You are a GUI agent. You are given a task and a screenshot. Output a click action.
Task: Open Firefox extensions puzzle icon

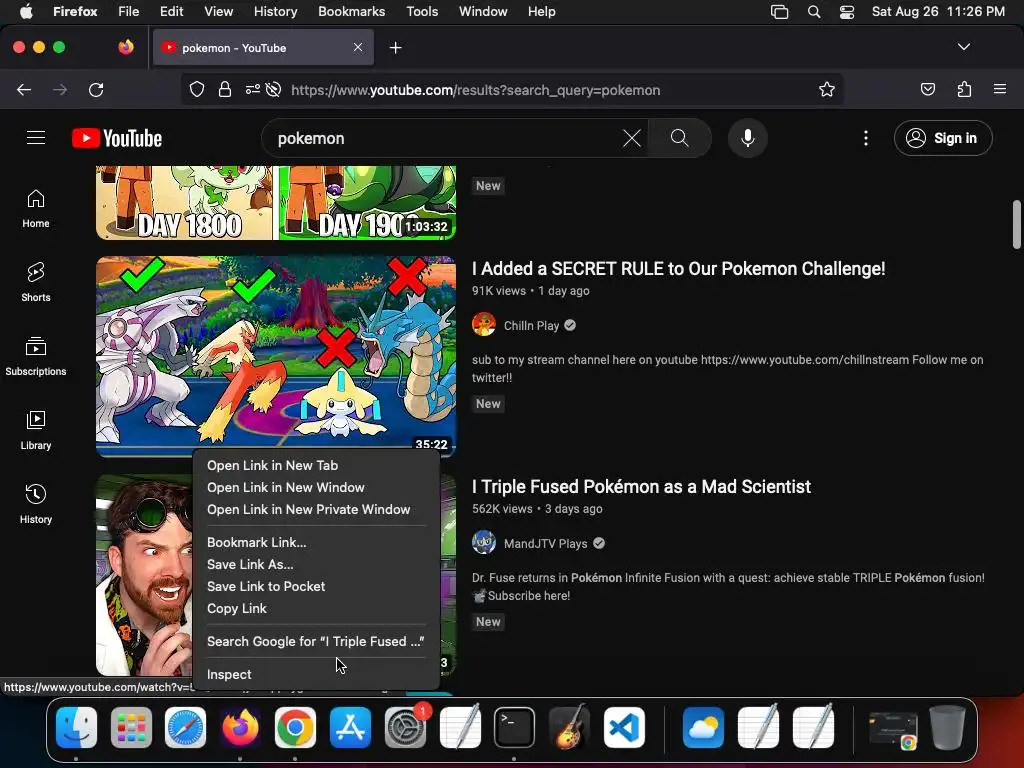[964, 89]
